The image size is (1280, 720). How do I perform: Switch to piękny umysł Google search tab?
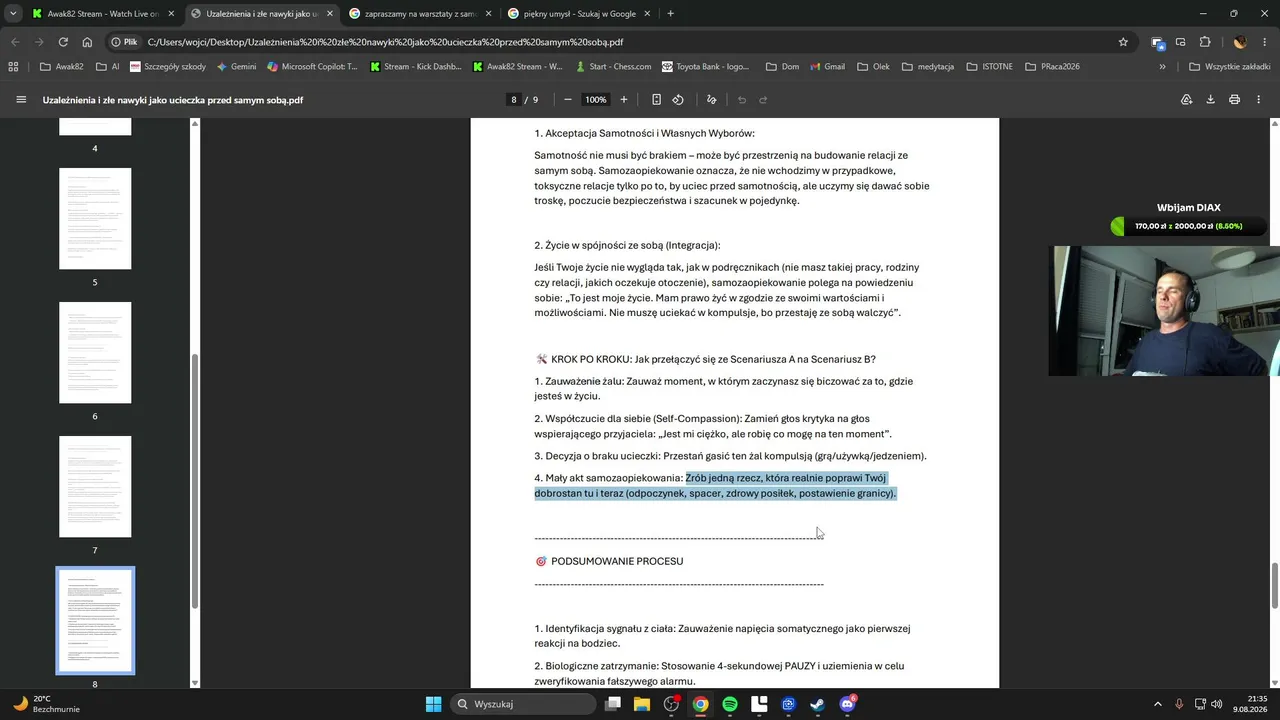coord(578,14)
